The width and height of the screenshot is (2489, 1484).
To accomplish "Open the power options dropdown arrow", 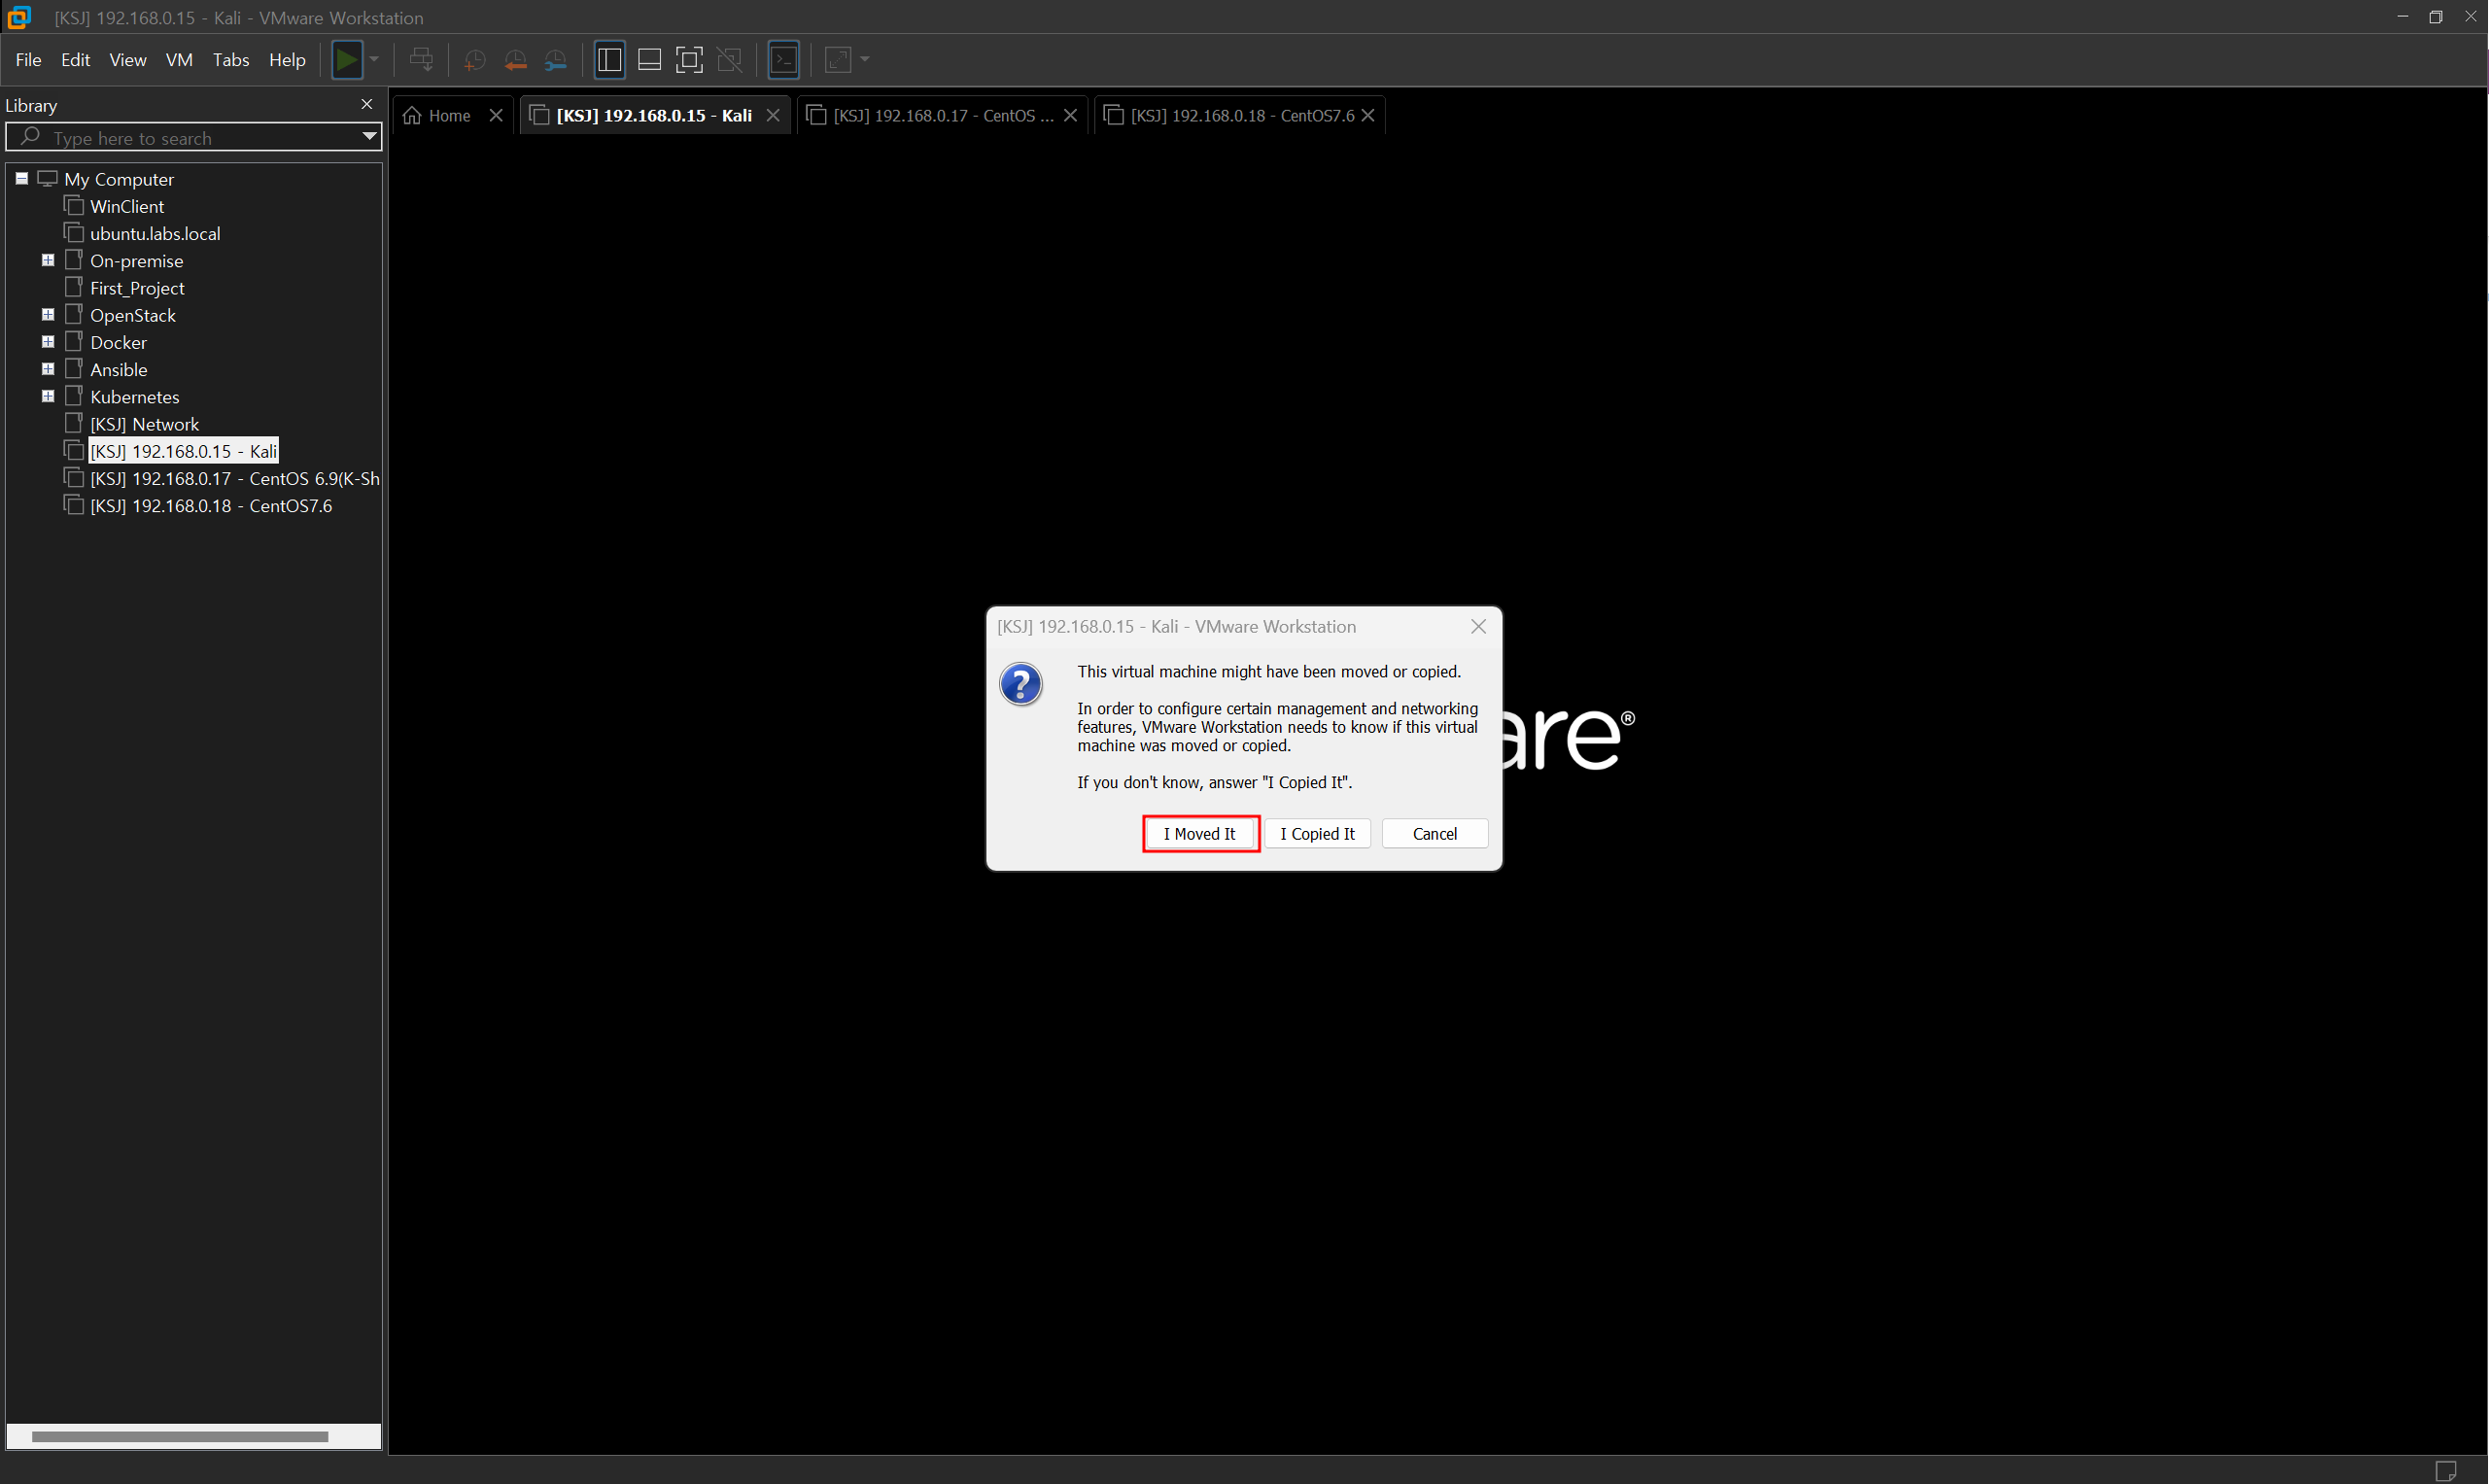I will tap(375, 60).
